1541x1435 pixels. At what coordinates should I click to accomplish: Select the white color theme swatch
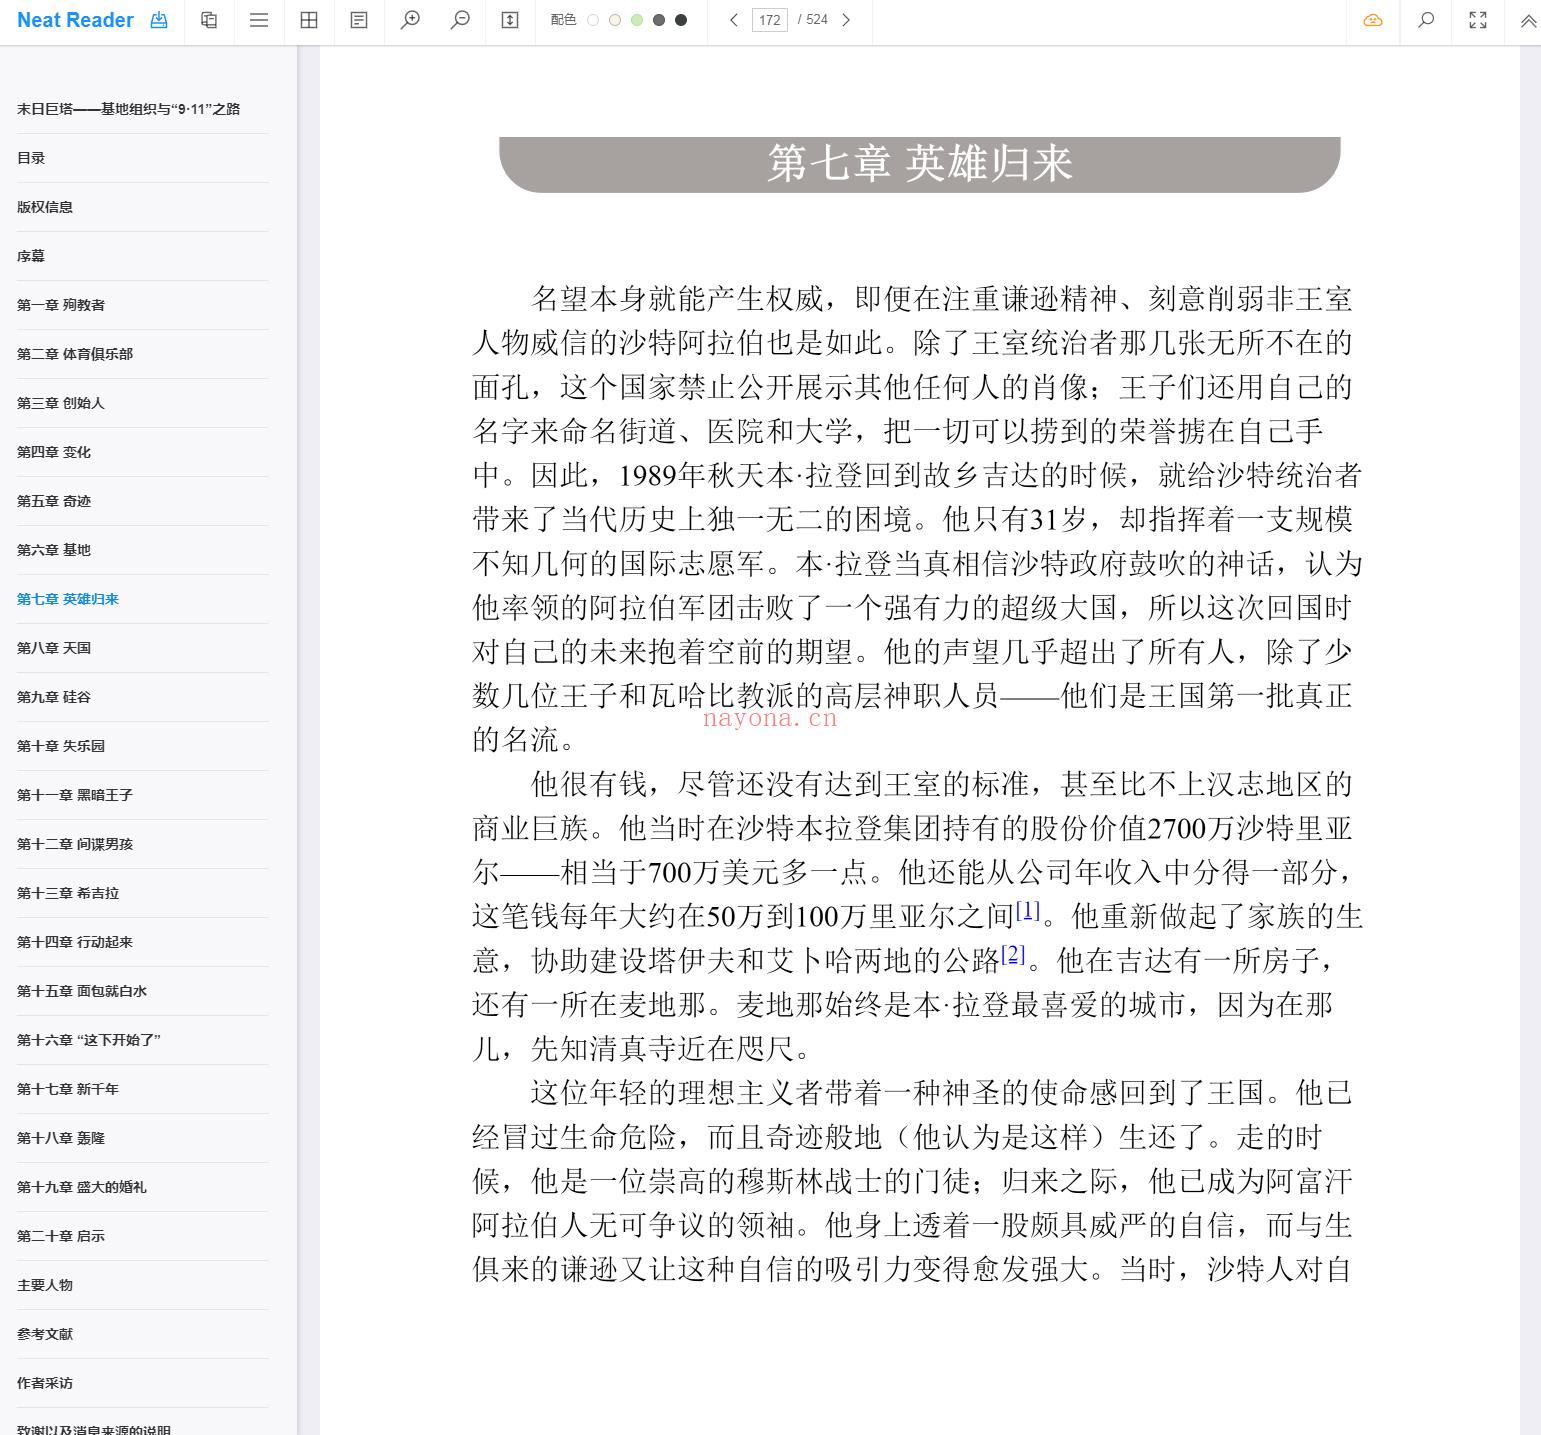593,20
